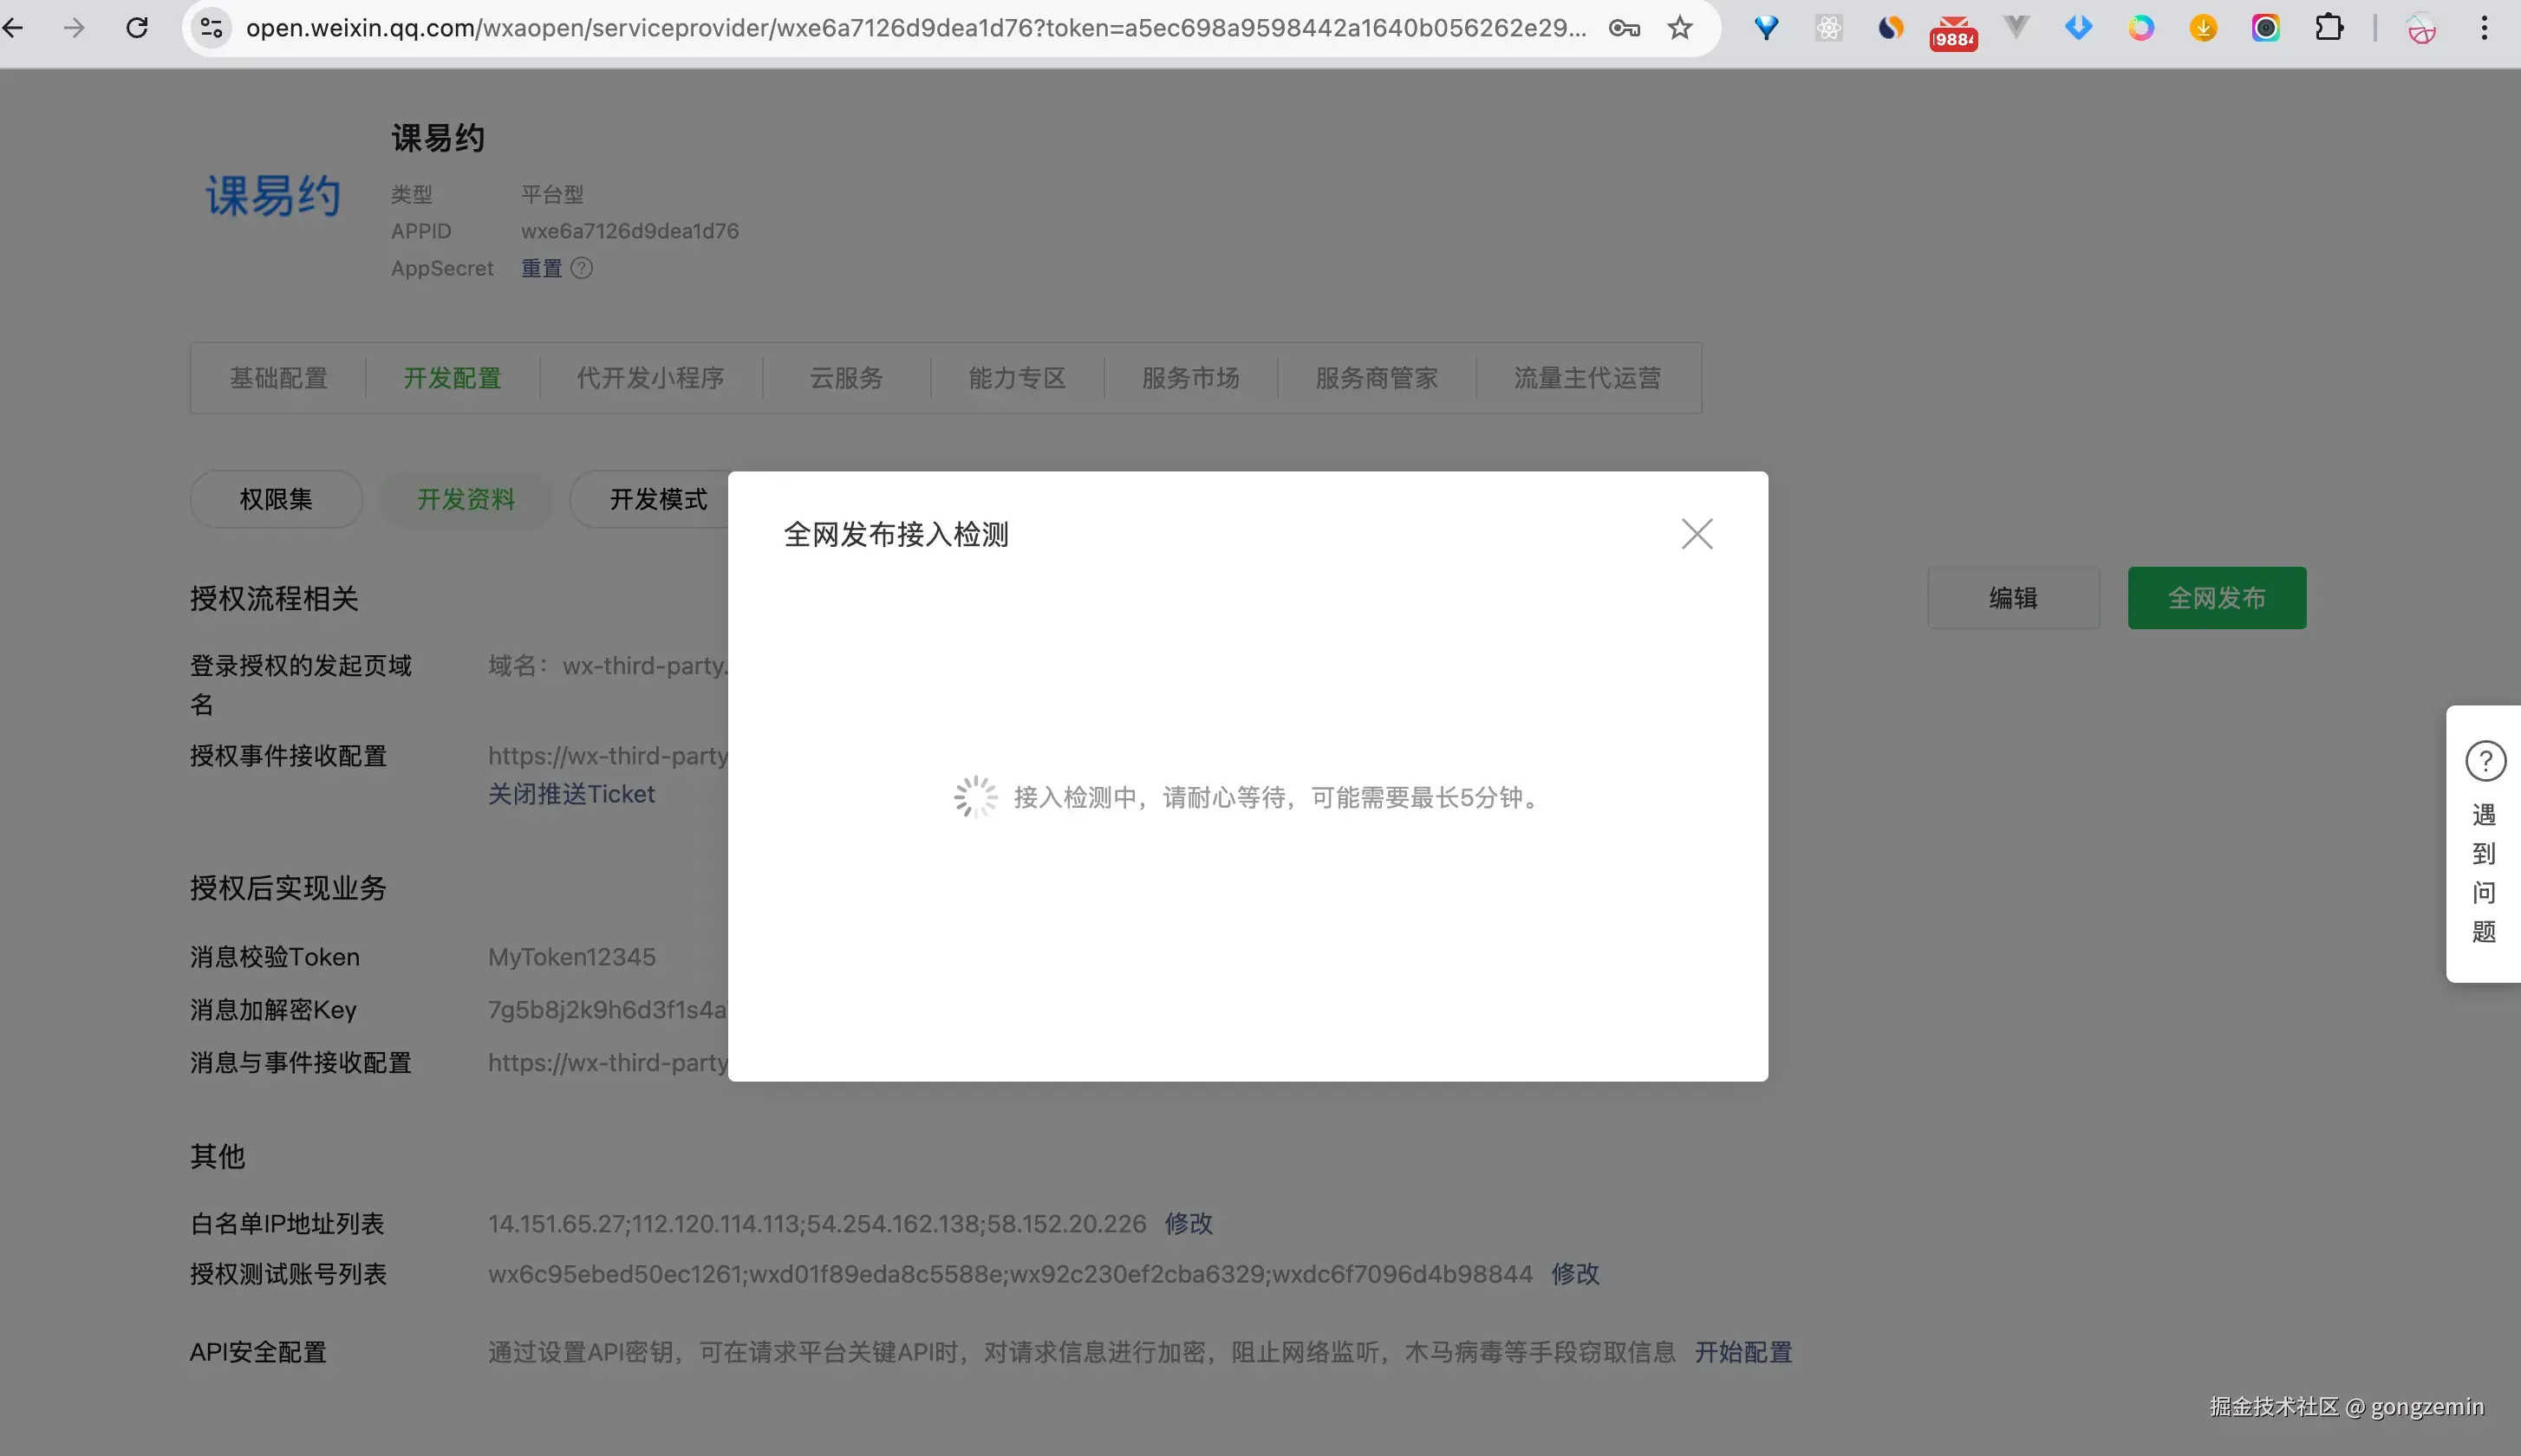Image resolution: width=2521 pixels, height=1456 pixels.
Task: Select the 云服务 tab
Action: [846, 378]
